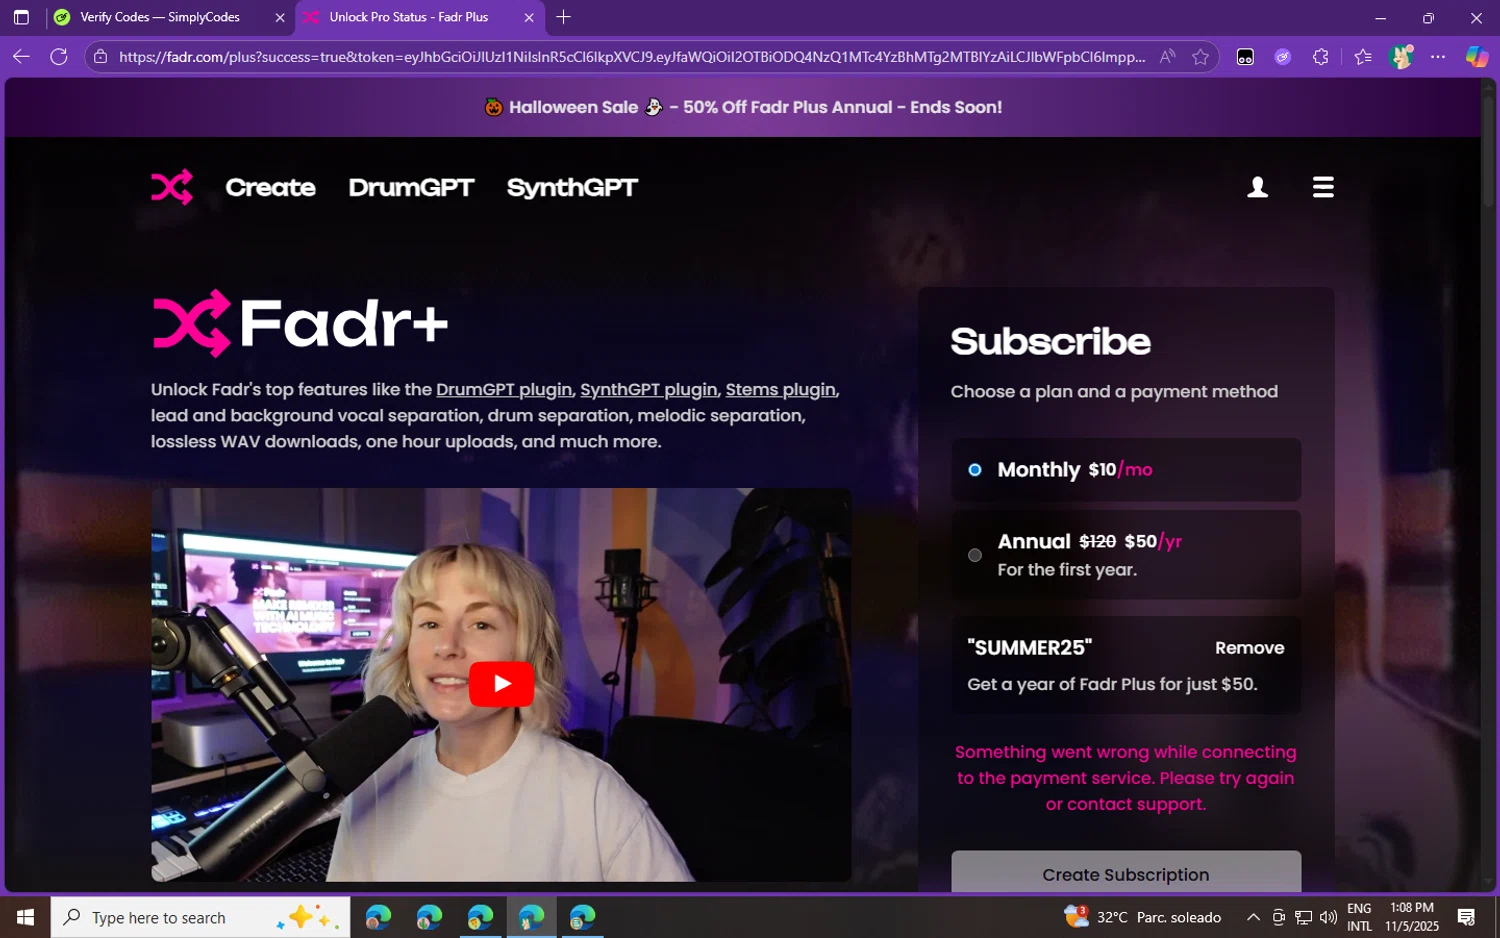
Task: Open the Windows Start menu
Action: [x=25, y=917]
